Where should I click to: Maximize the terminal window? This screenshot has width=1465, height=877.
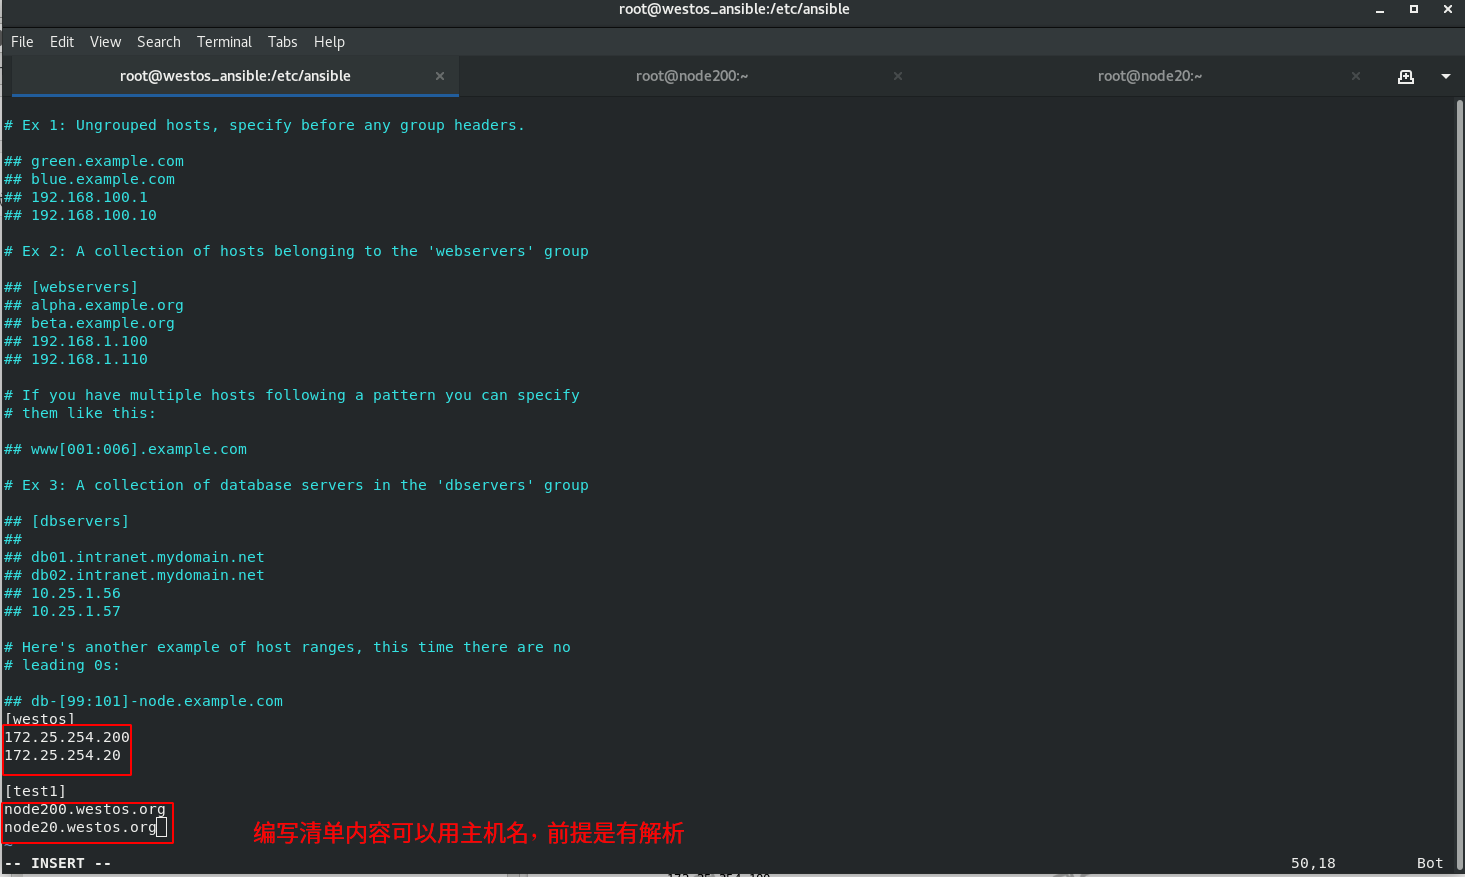(x=1414, y=9)
